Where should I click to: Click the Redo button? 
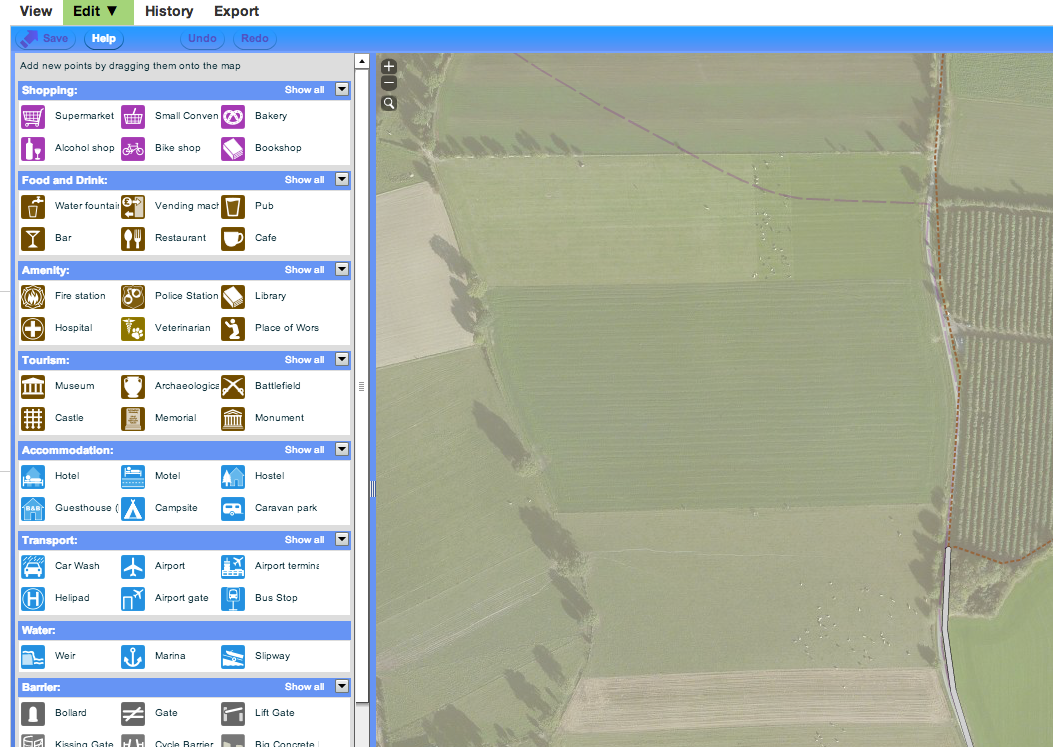(x=255, y=38)
